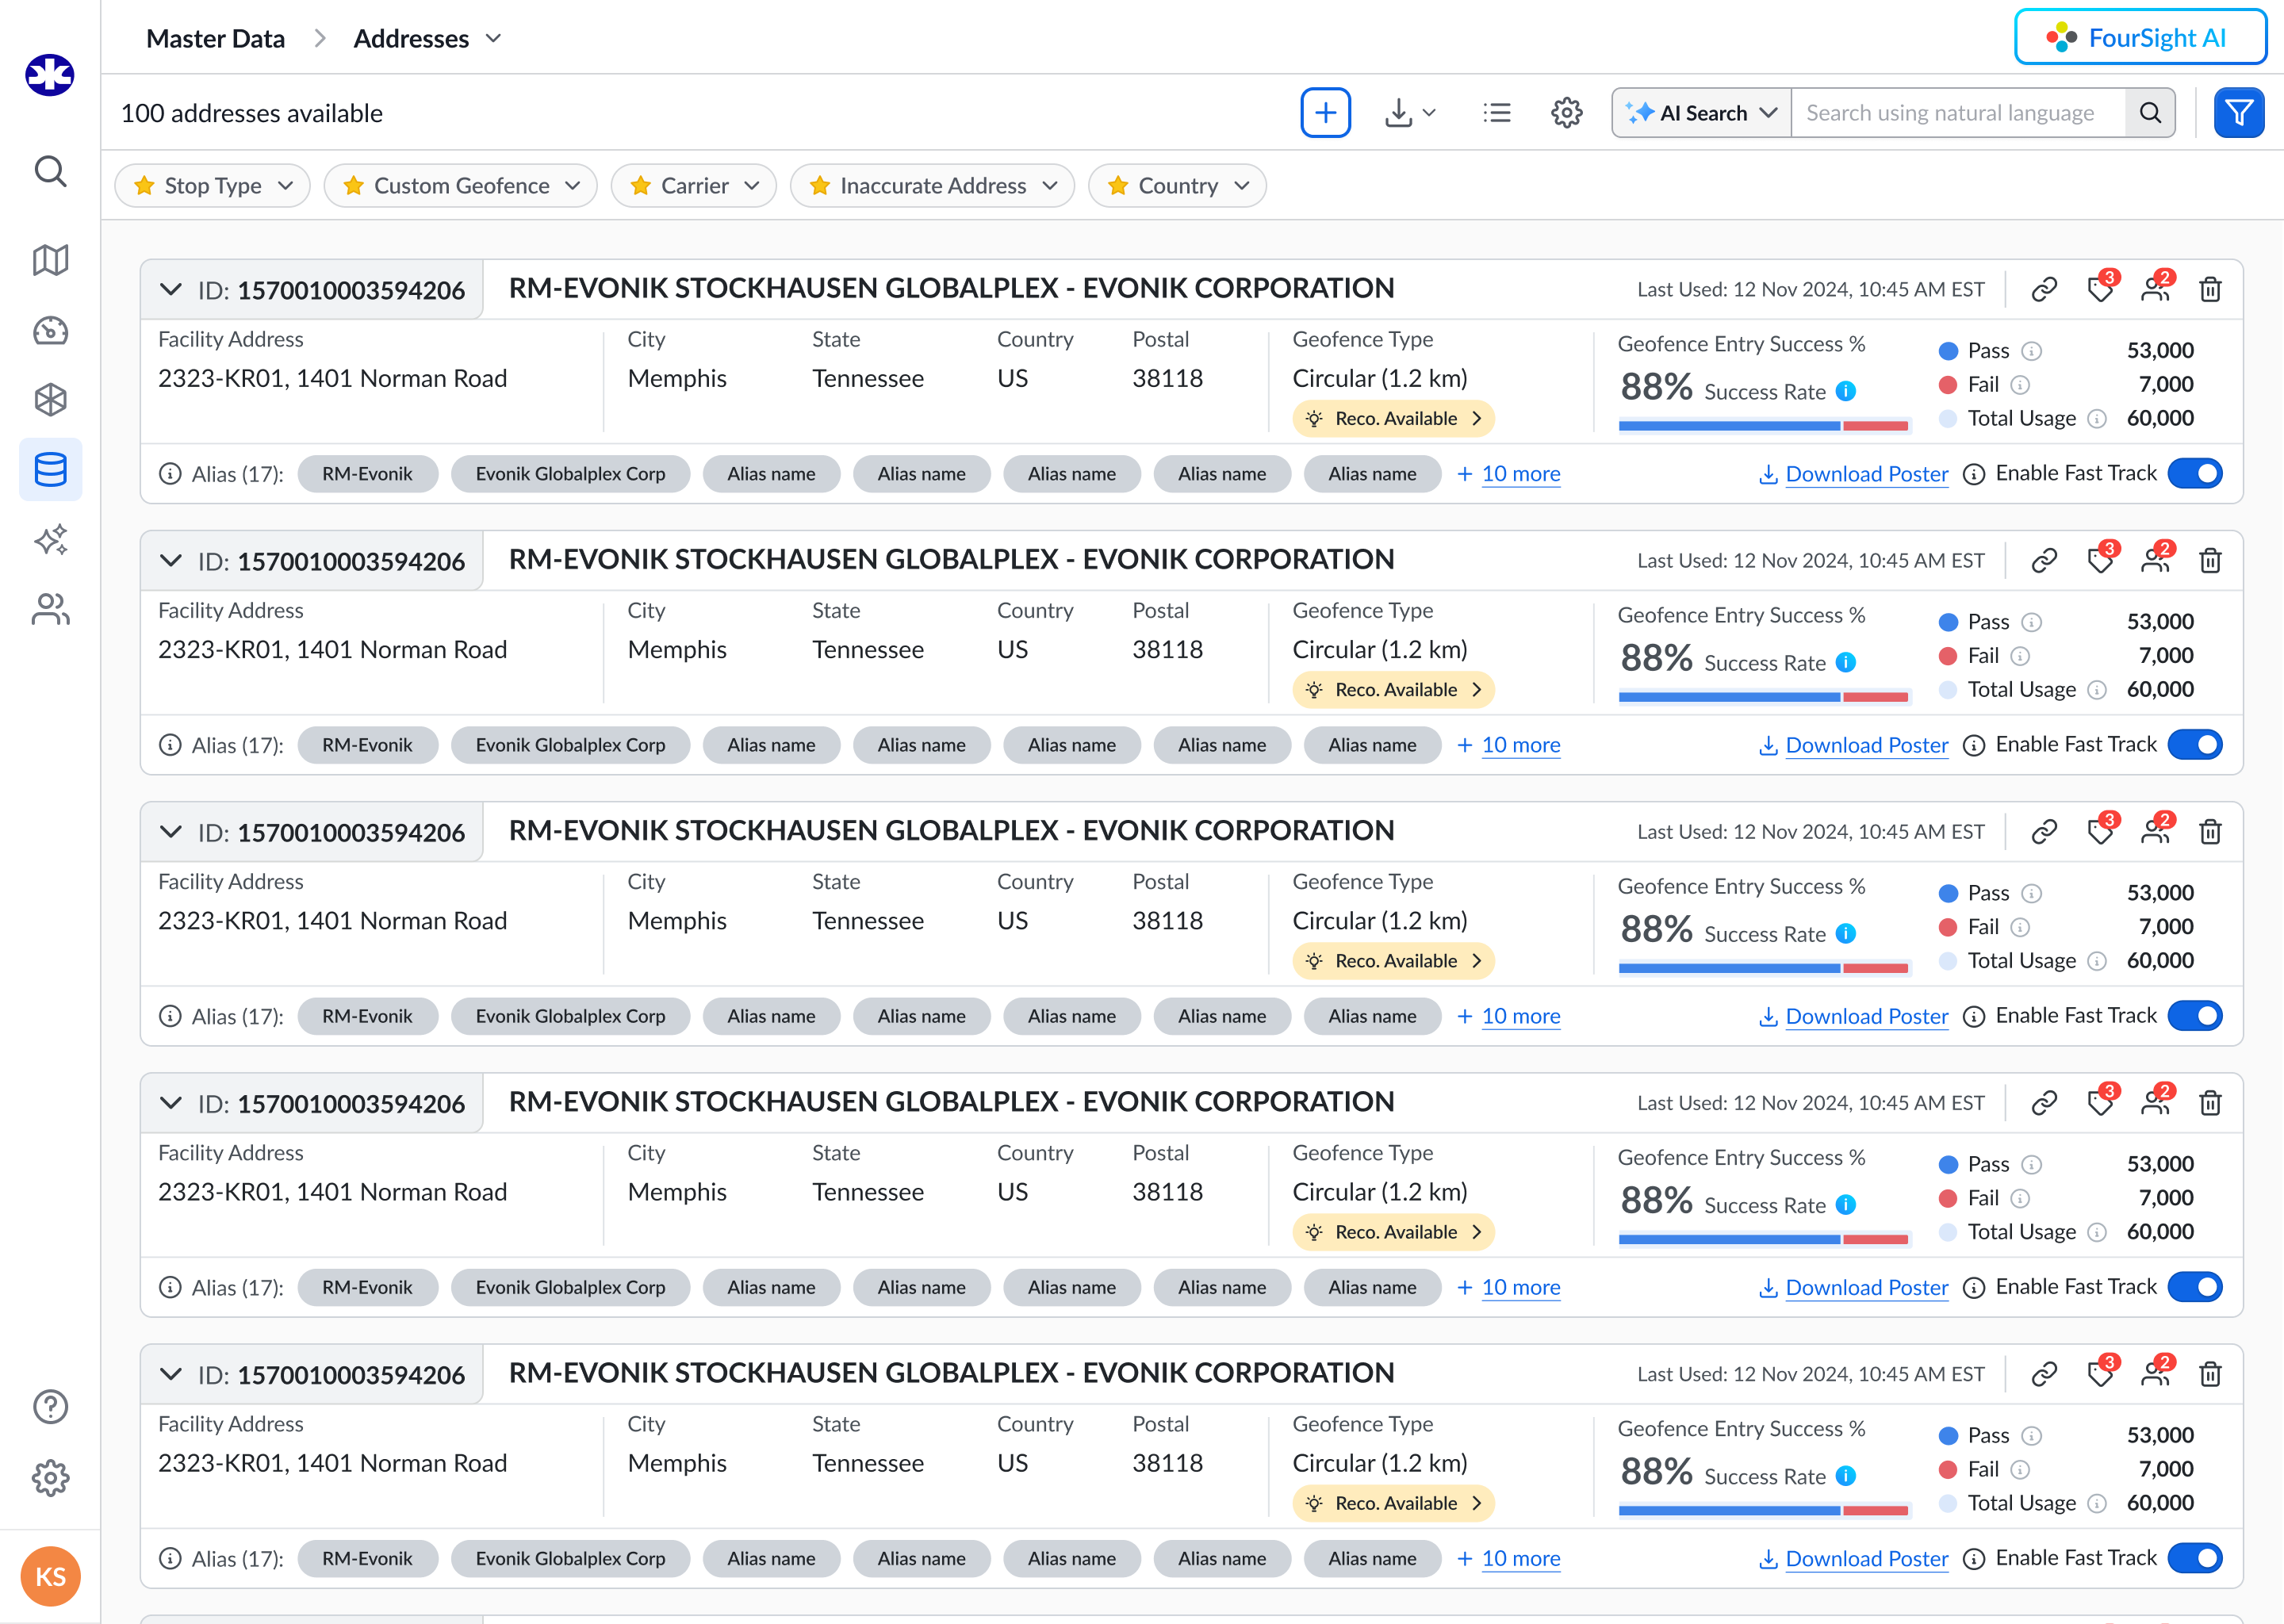Click Reco. Available on the first card
Viewport: 2284px width, 1624px height.
coord(1393,419)
